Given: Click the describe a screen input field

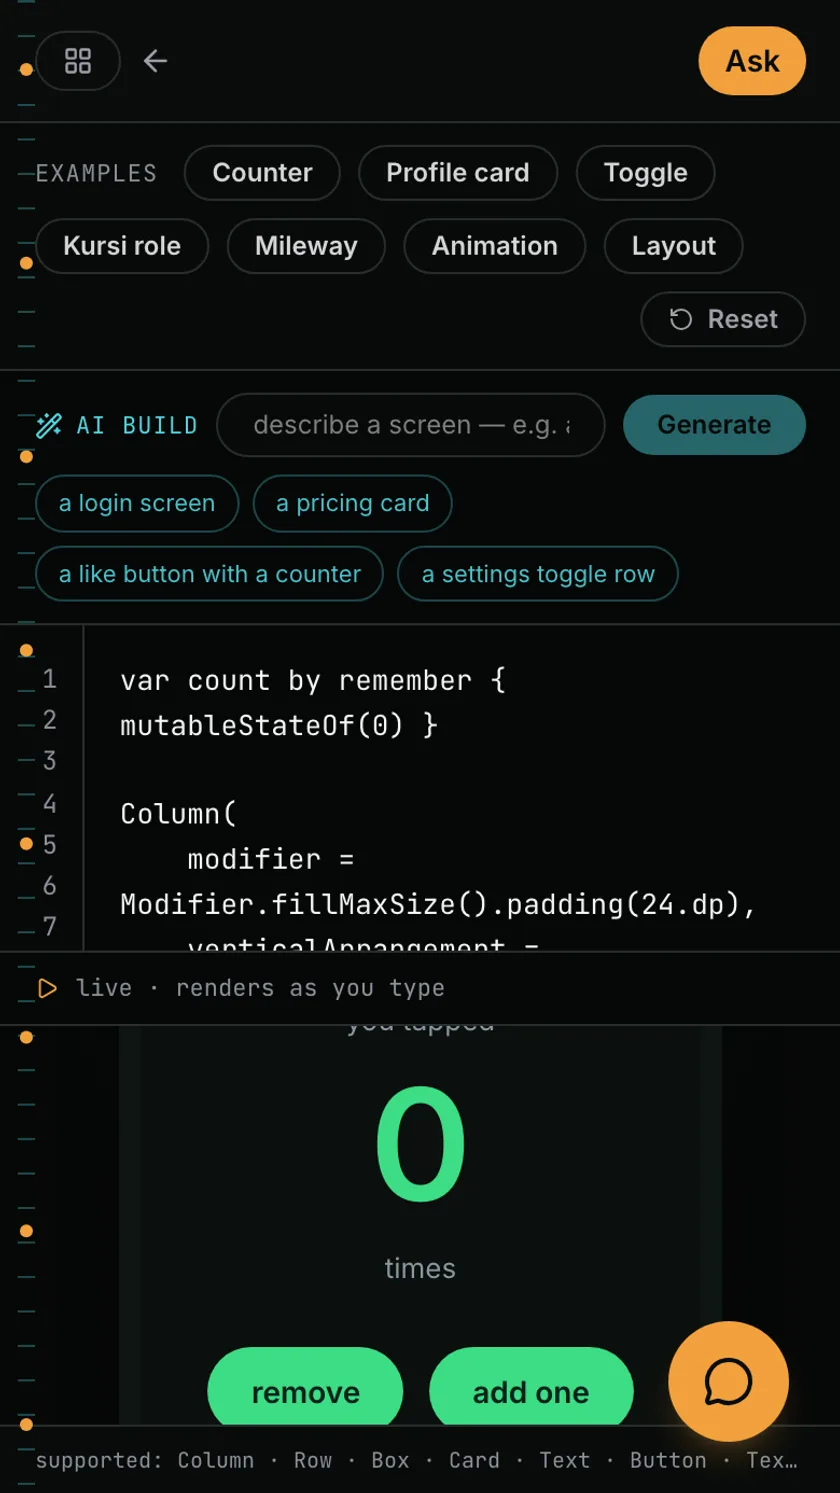Looking at the screenshot, I should (411, 425).
